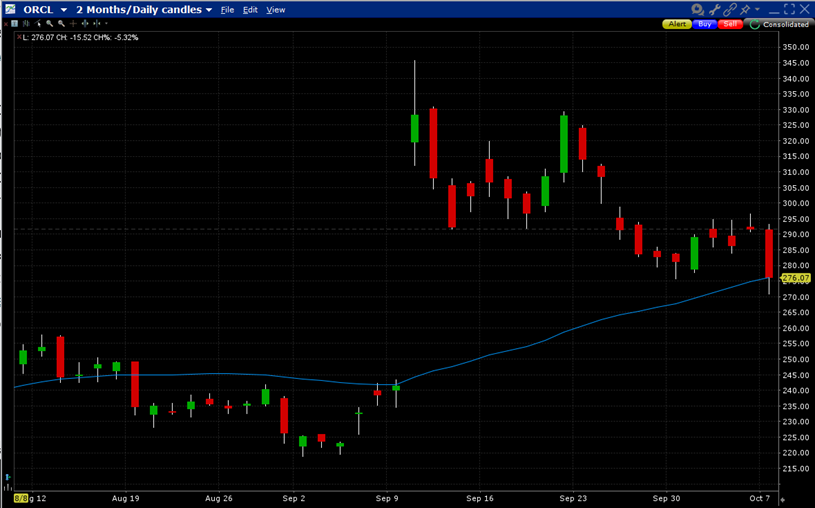Open the ORCL symbol dropdown arrow
Image resolution: width=815 pixels, height=508 pixels.
pos(63,10)
